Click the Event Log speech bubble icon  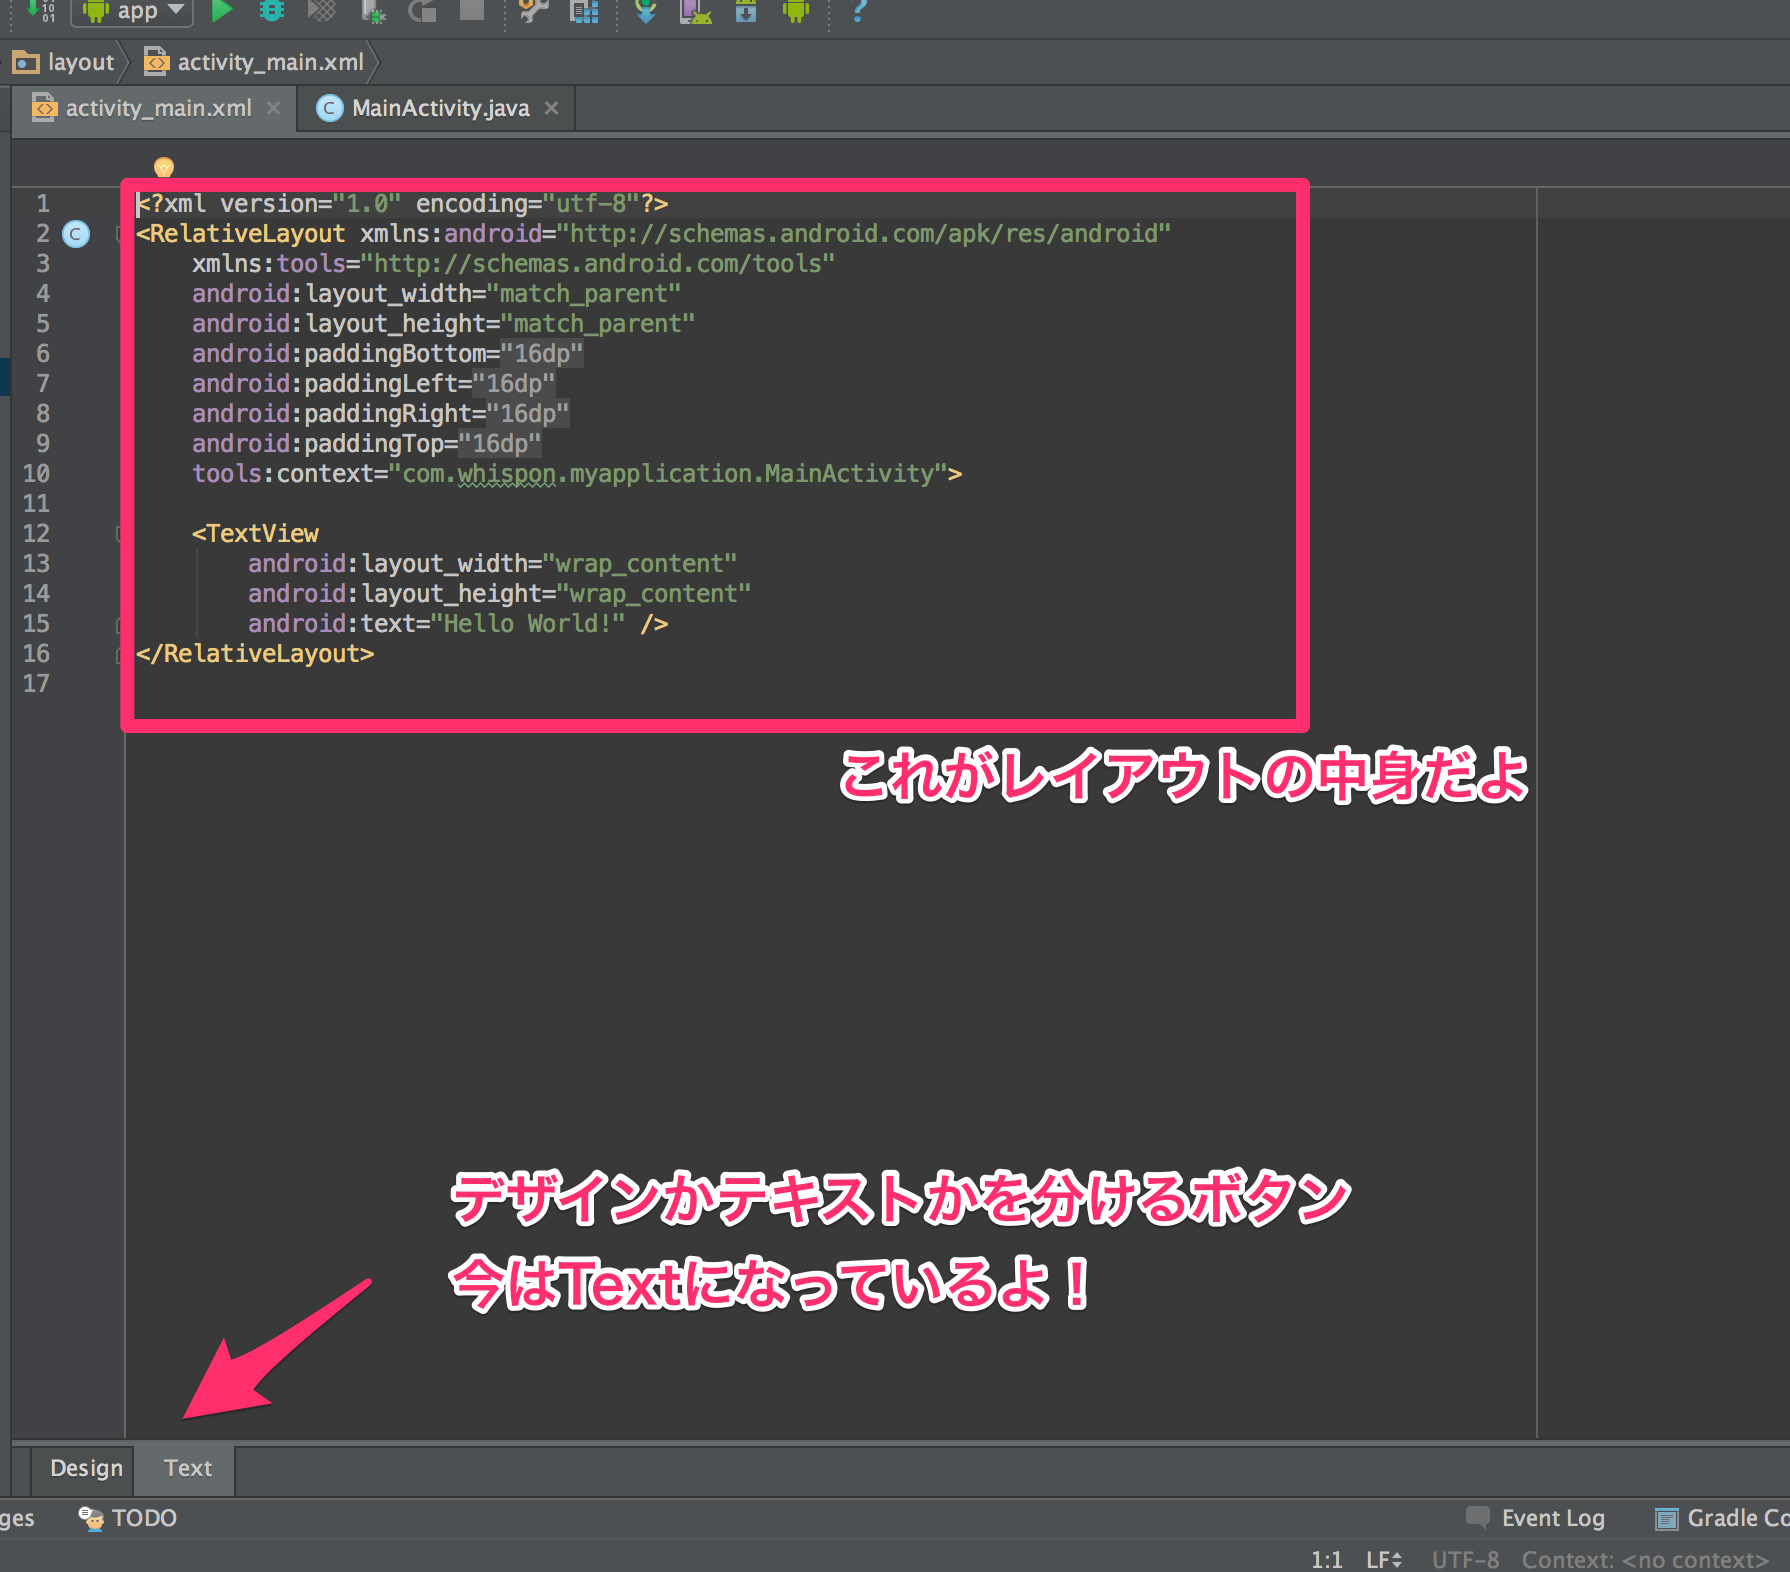(x=1477, y=1517)
